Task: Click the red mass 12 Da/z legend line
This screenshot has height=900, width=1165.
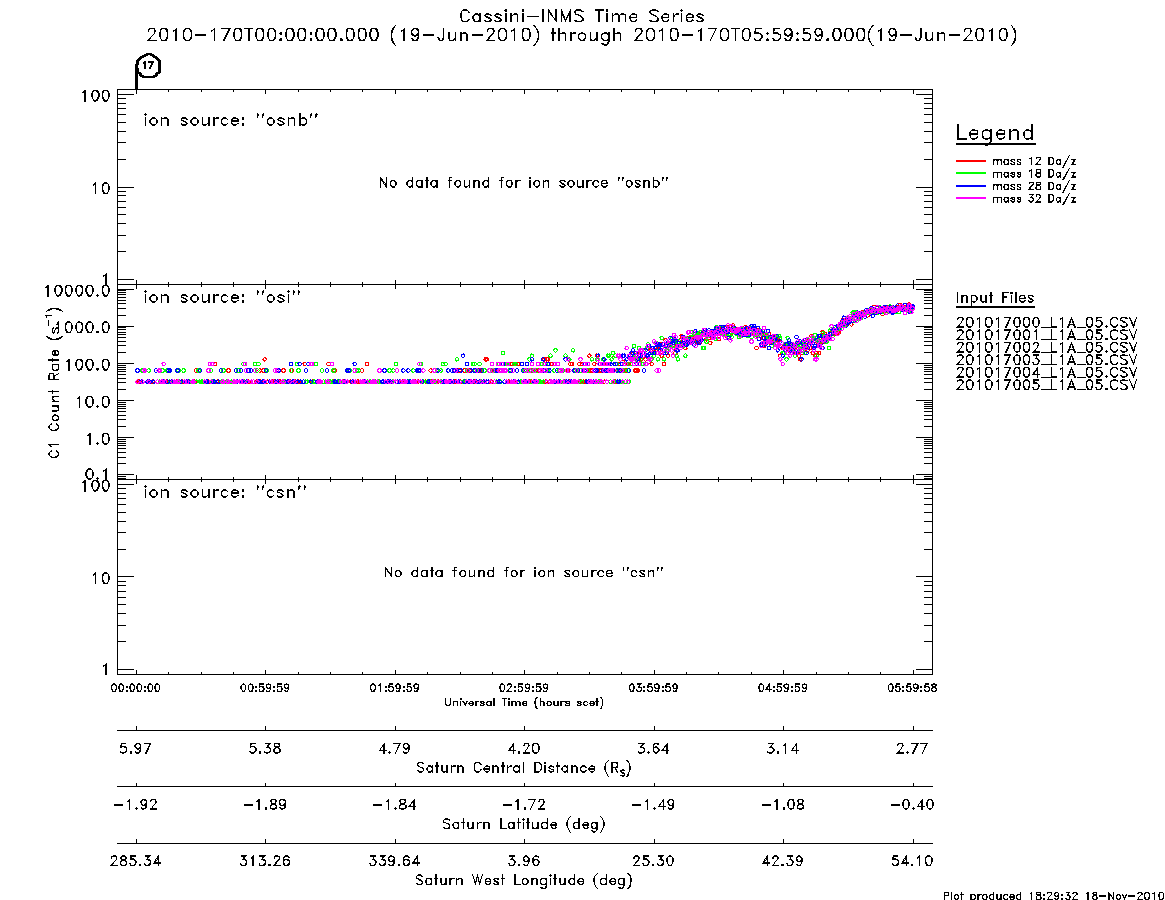Action: click(x=970, y=161)
